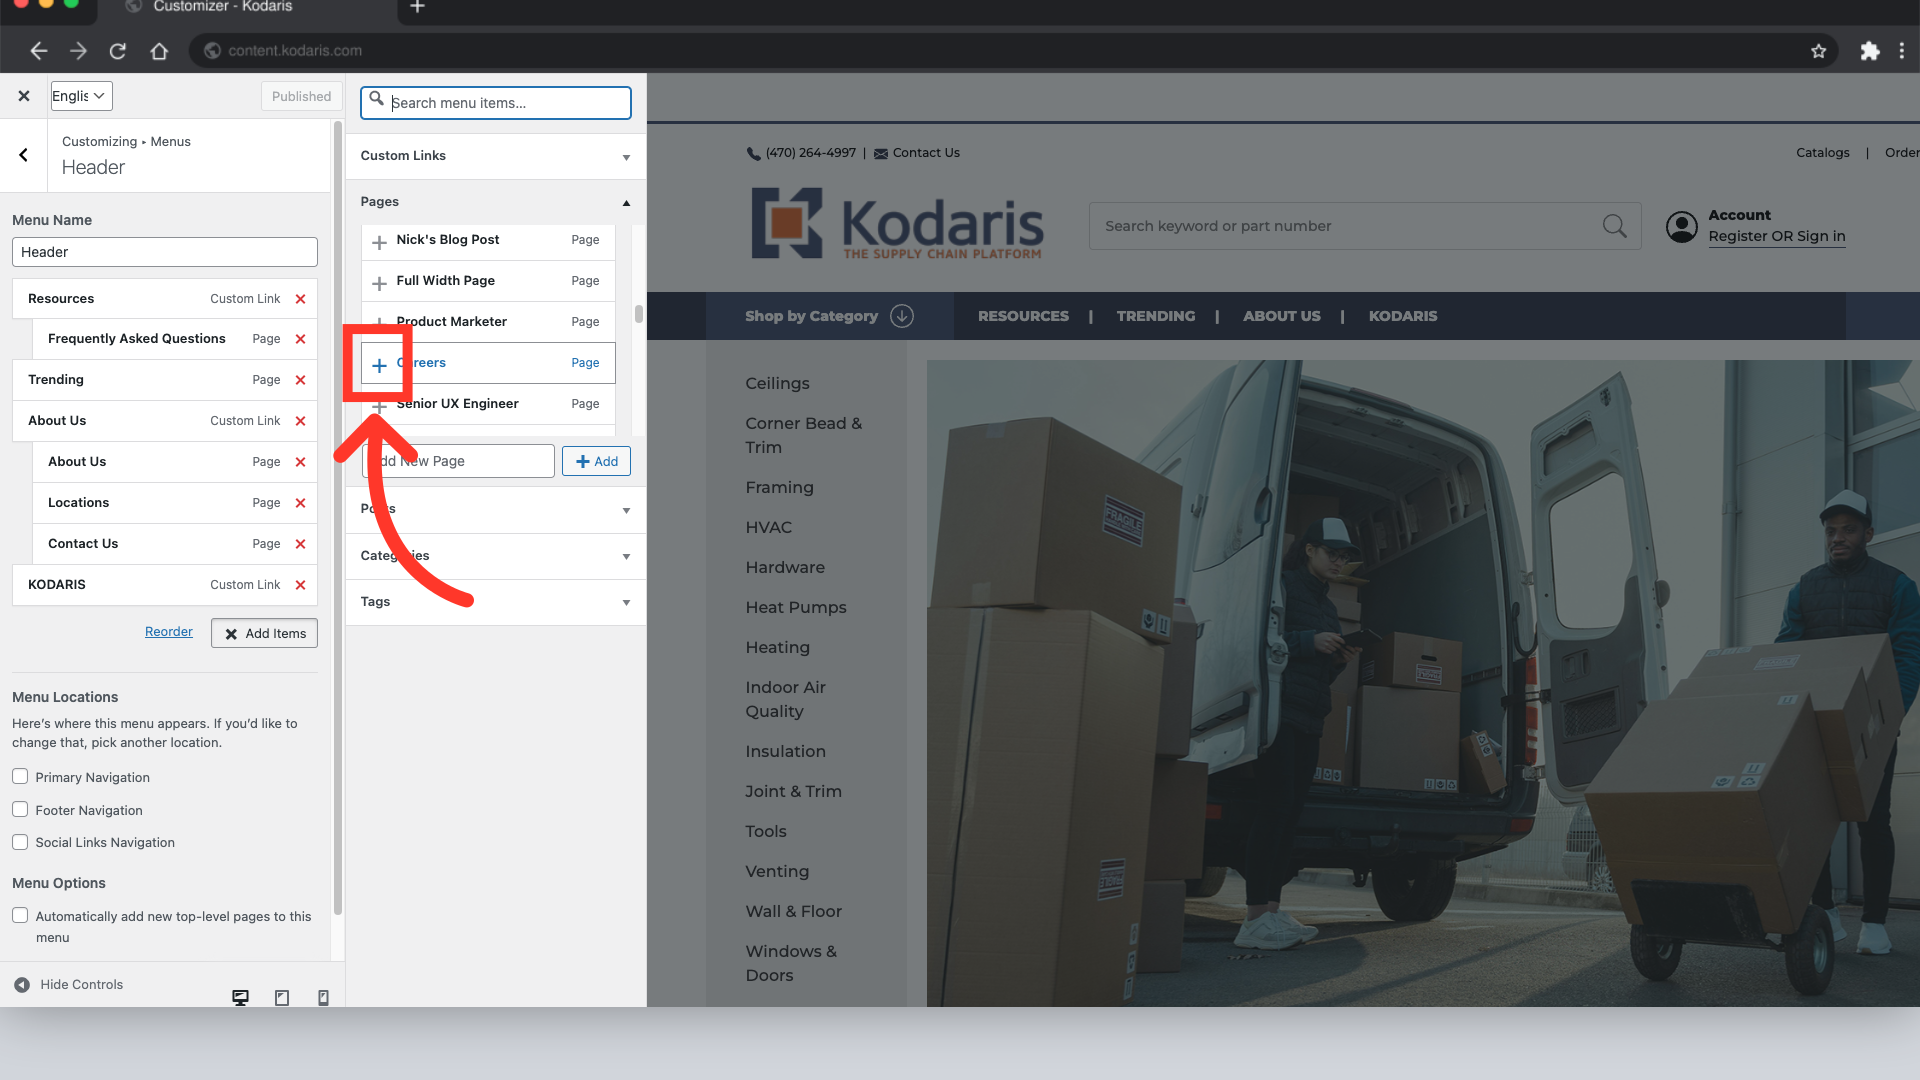This screenshot has width=1920, height=1080.
Task: Check the Footer Navigation location
Action: click(20, 810)
